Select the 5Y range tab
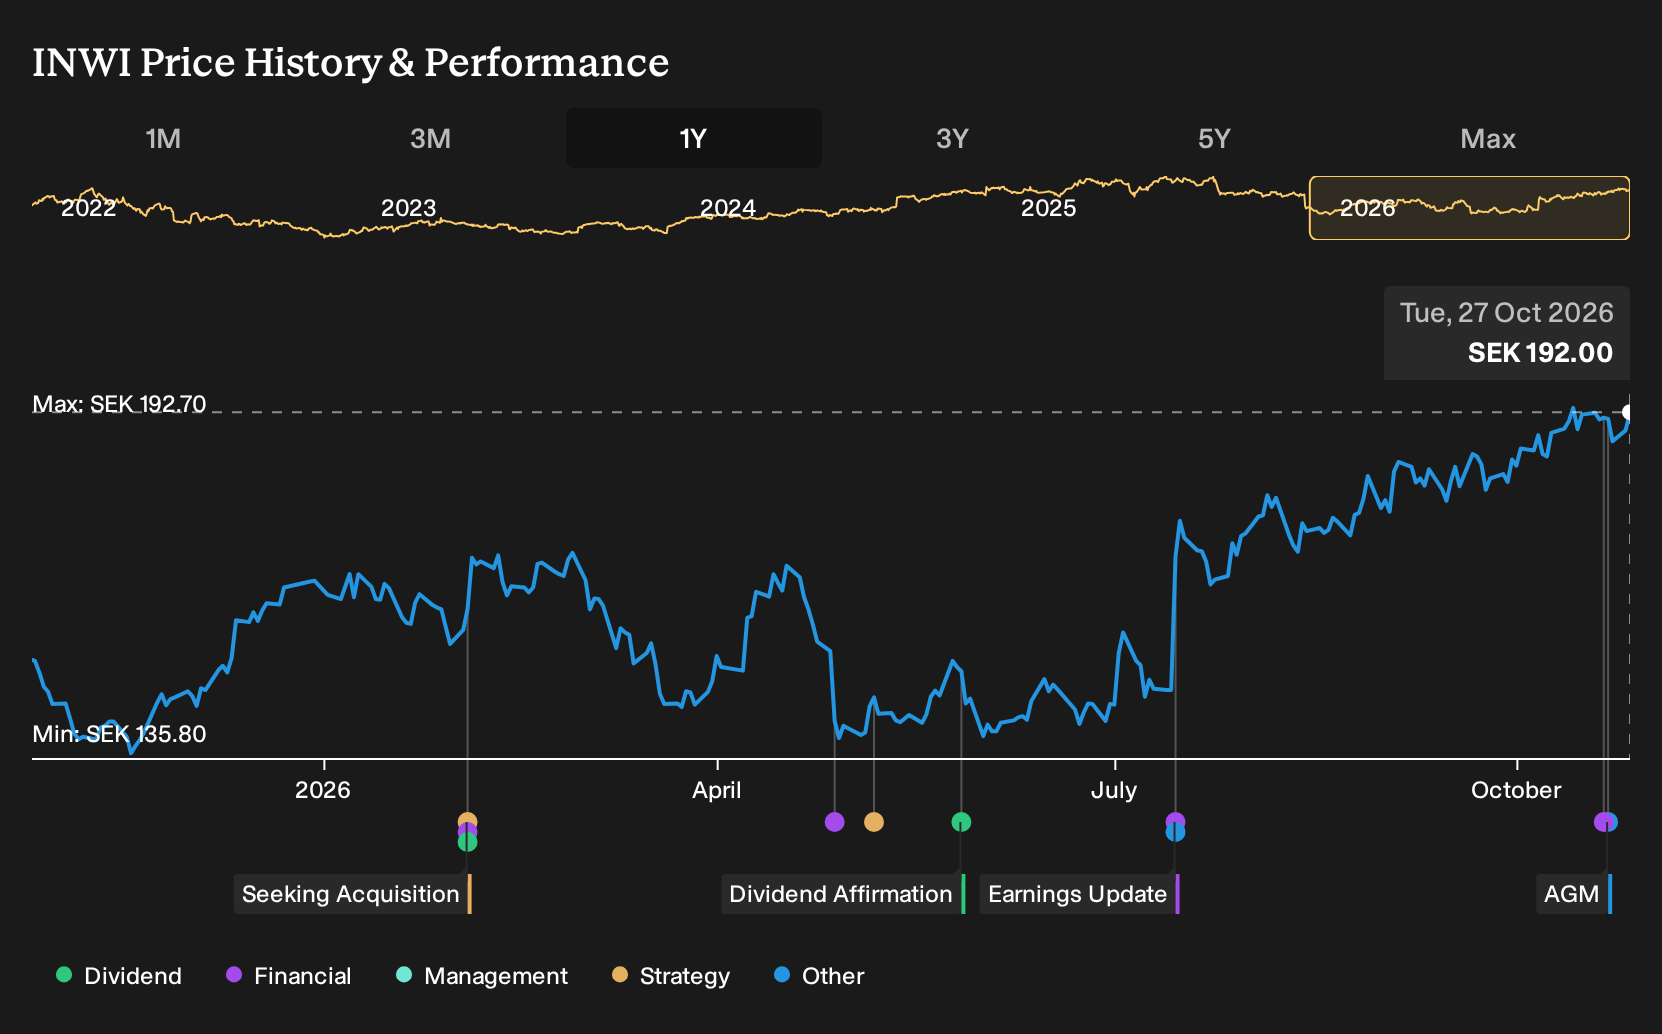 click(x=1214, y=138)
